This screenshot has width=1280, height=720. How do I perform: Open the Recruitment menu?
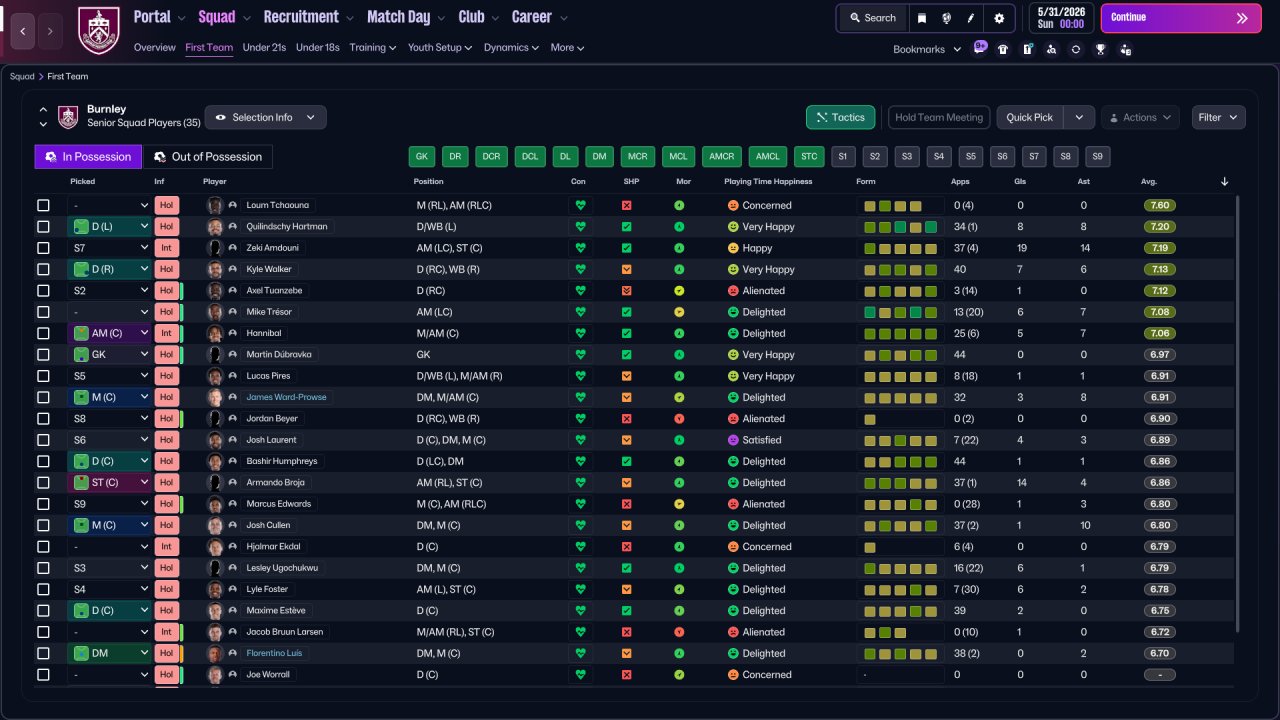tap(308, 17)
